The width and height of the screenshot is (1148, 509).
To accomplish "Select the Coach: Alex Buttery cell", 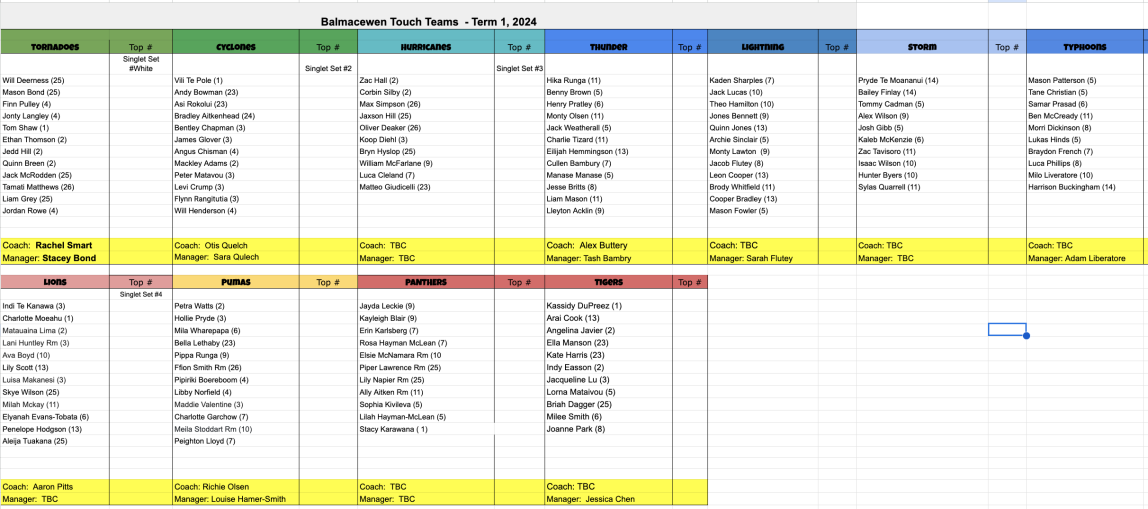I will pyautogui.click(x=608, y=245).
